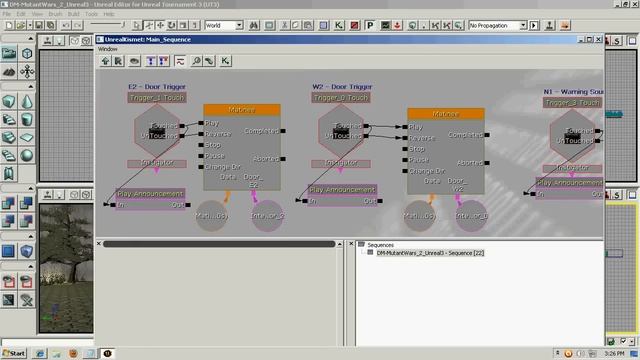Click the Cone brush builder icon
This screenshot has width=640, height=360.
coord(27,102)
